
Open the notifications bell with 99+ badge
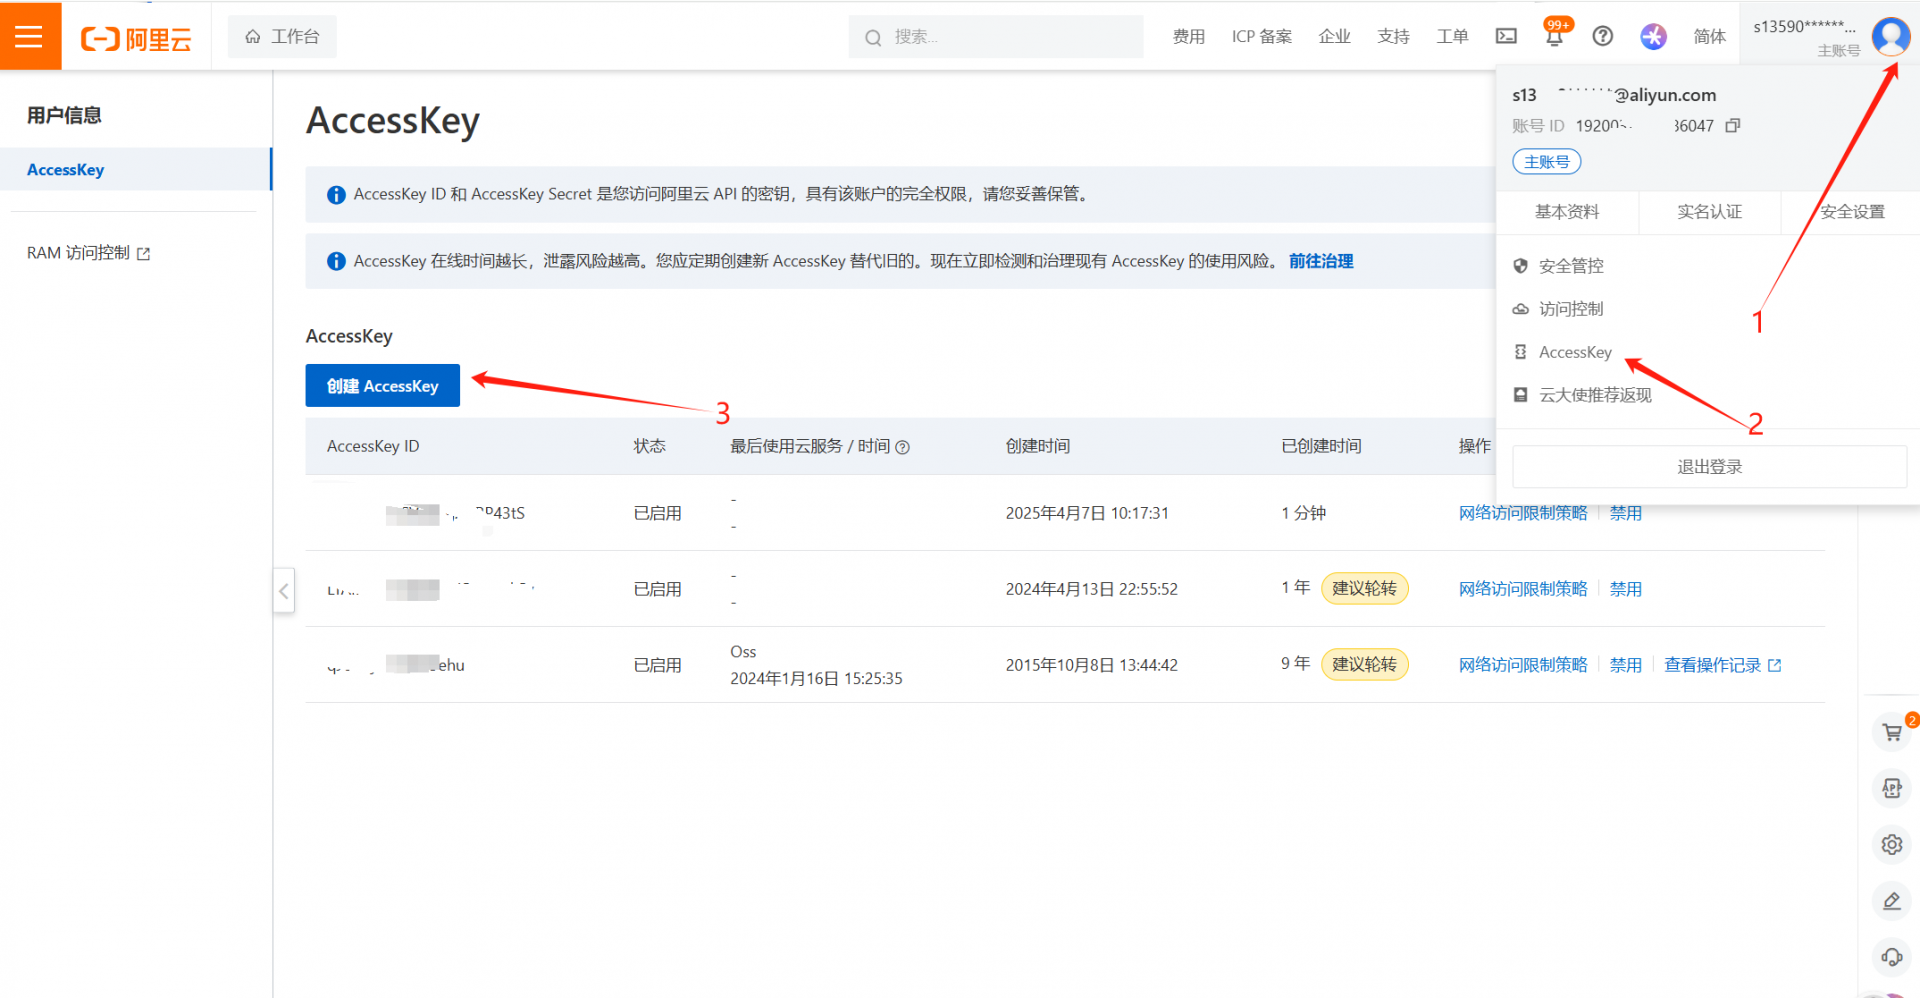tap(1554, 36)
